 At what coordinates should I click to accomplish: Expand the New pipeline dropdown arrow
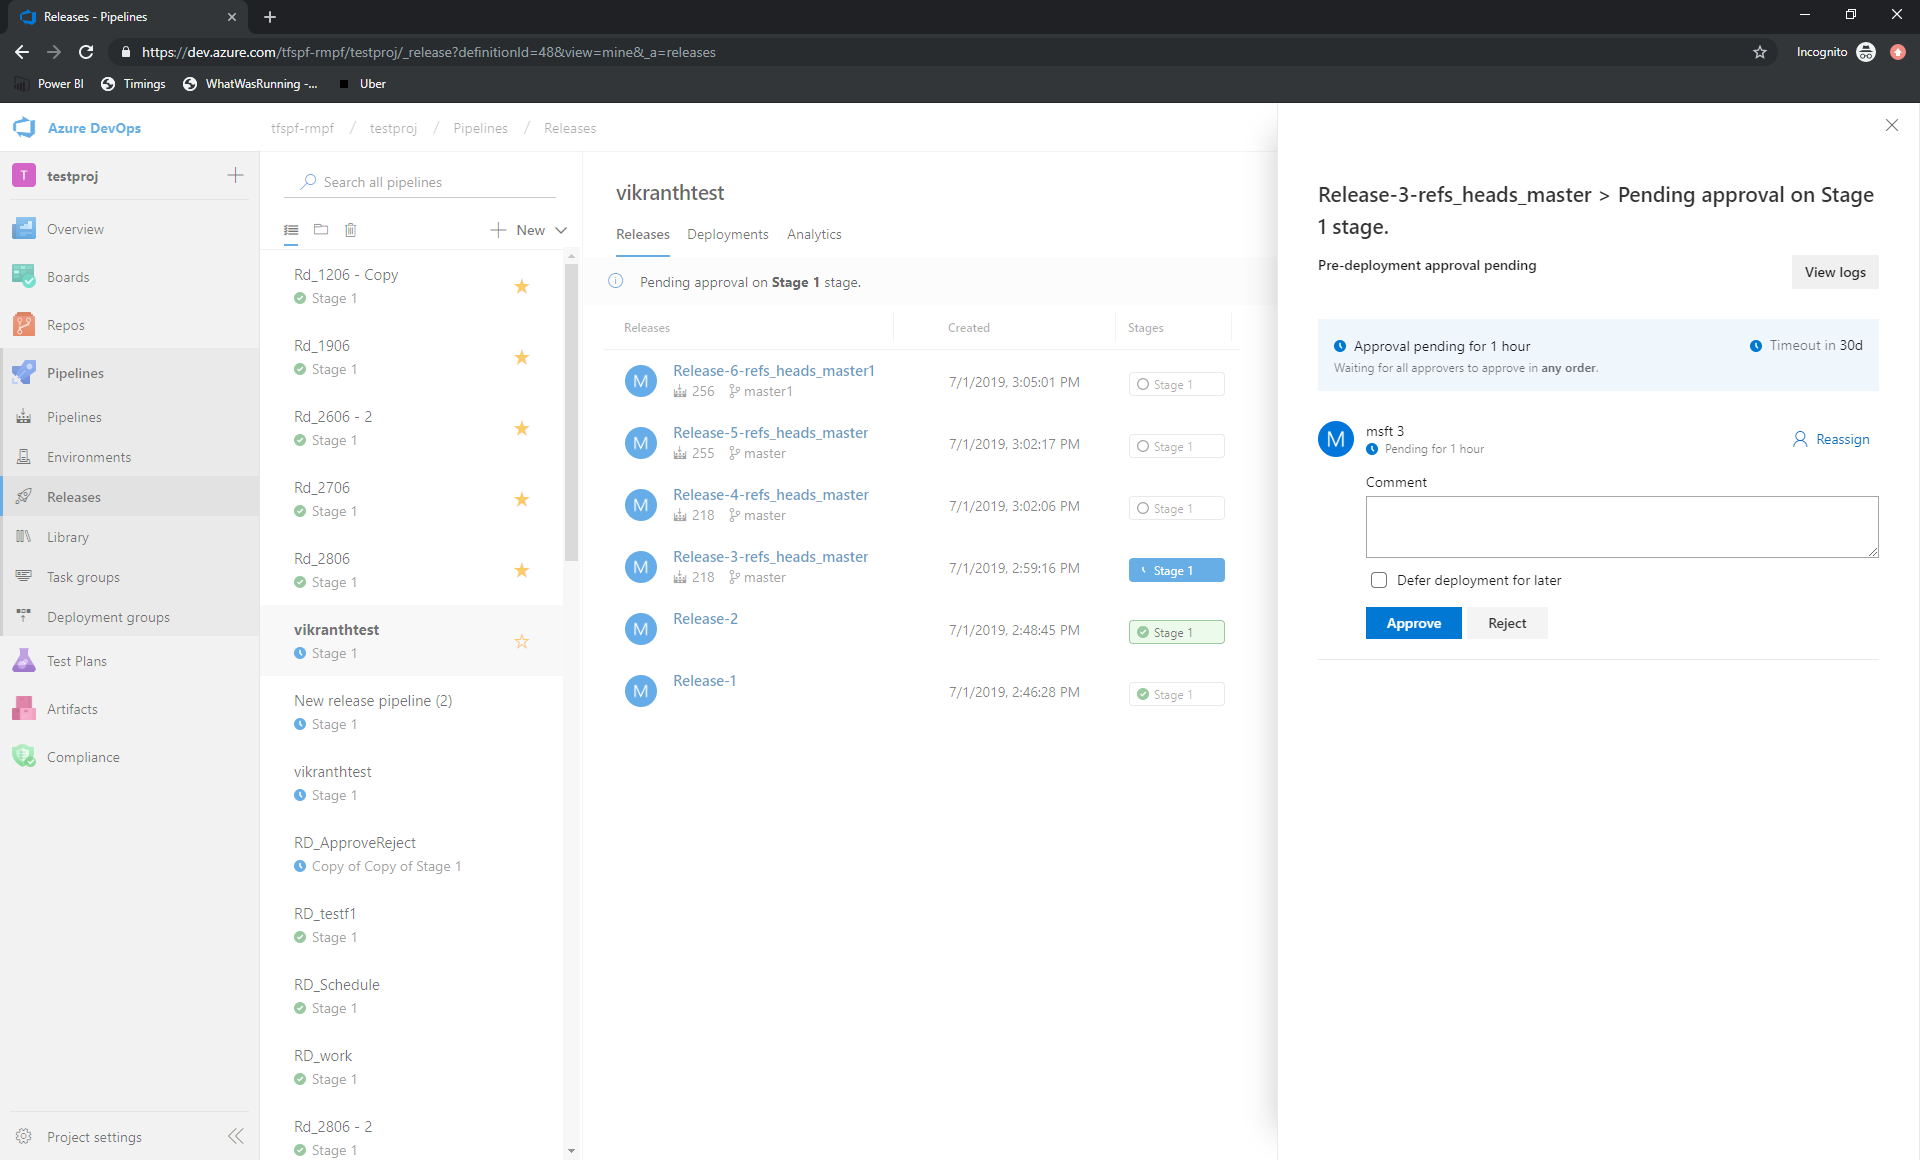[x=561, y=229]
